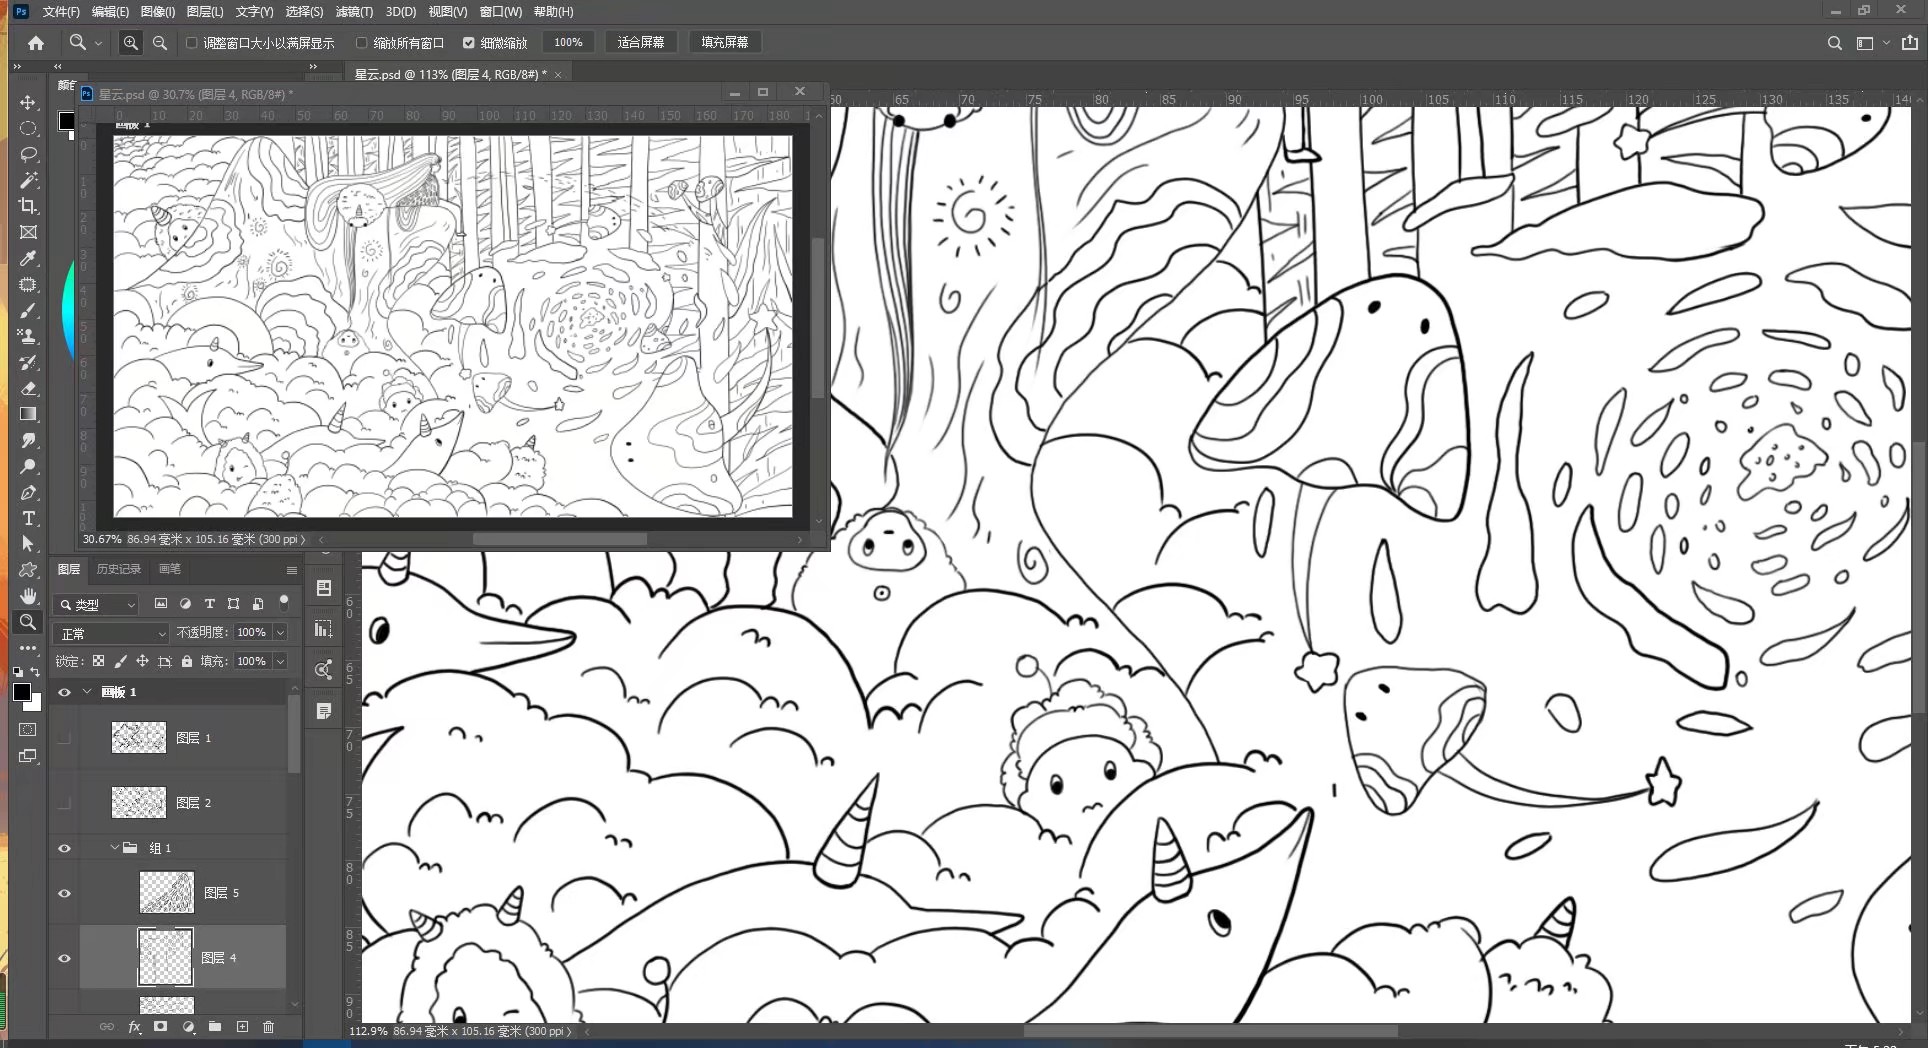Open 填充 fill dropdown arrow
Image resolution: width=1928 pixels, height=1048 pixels.
tap(281, 662)
